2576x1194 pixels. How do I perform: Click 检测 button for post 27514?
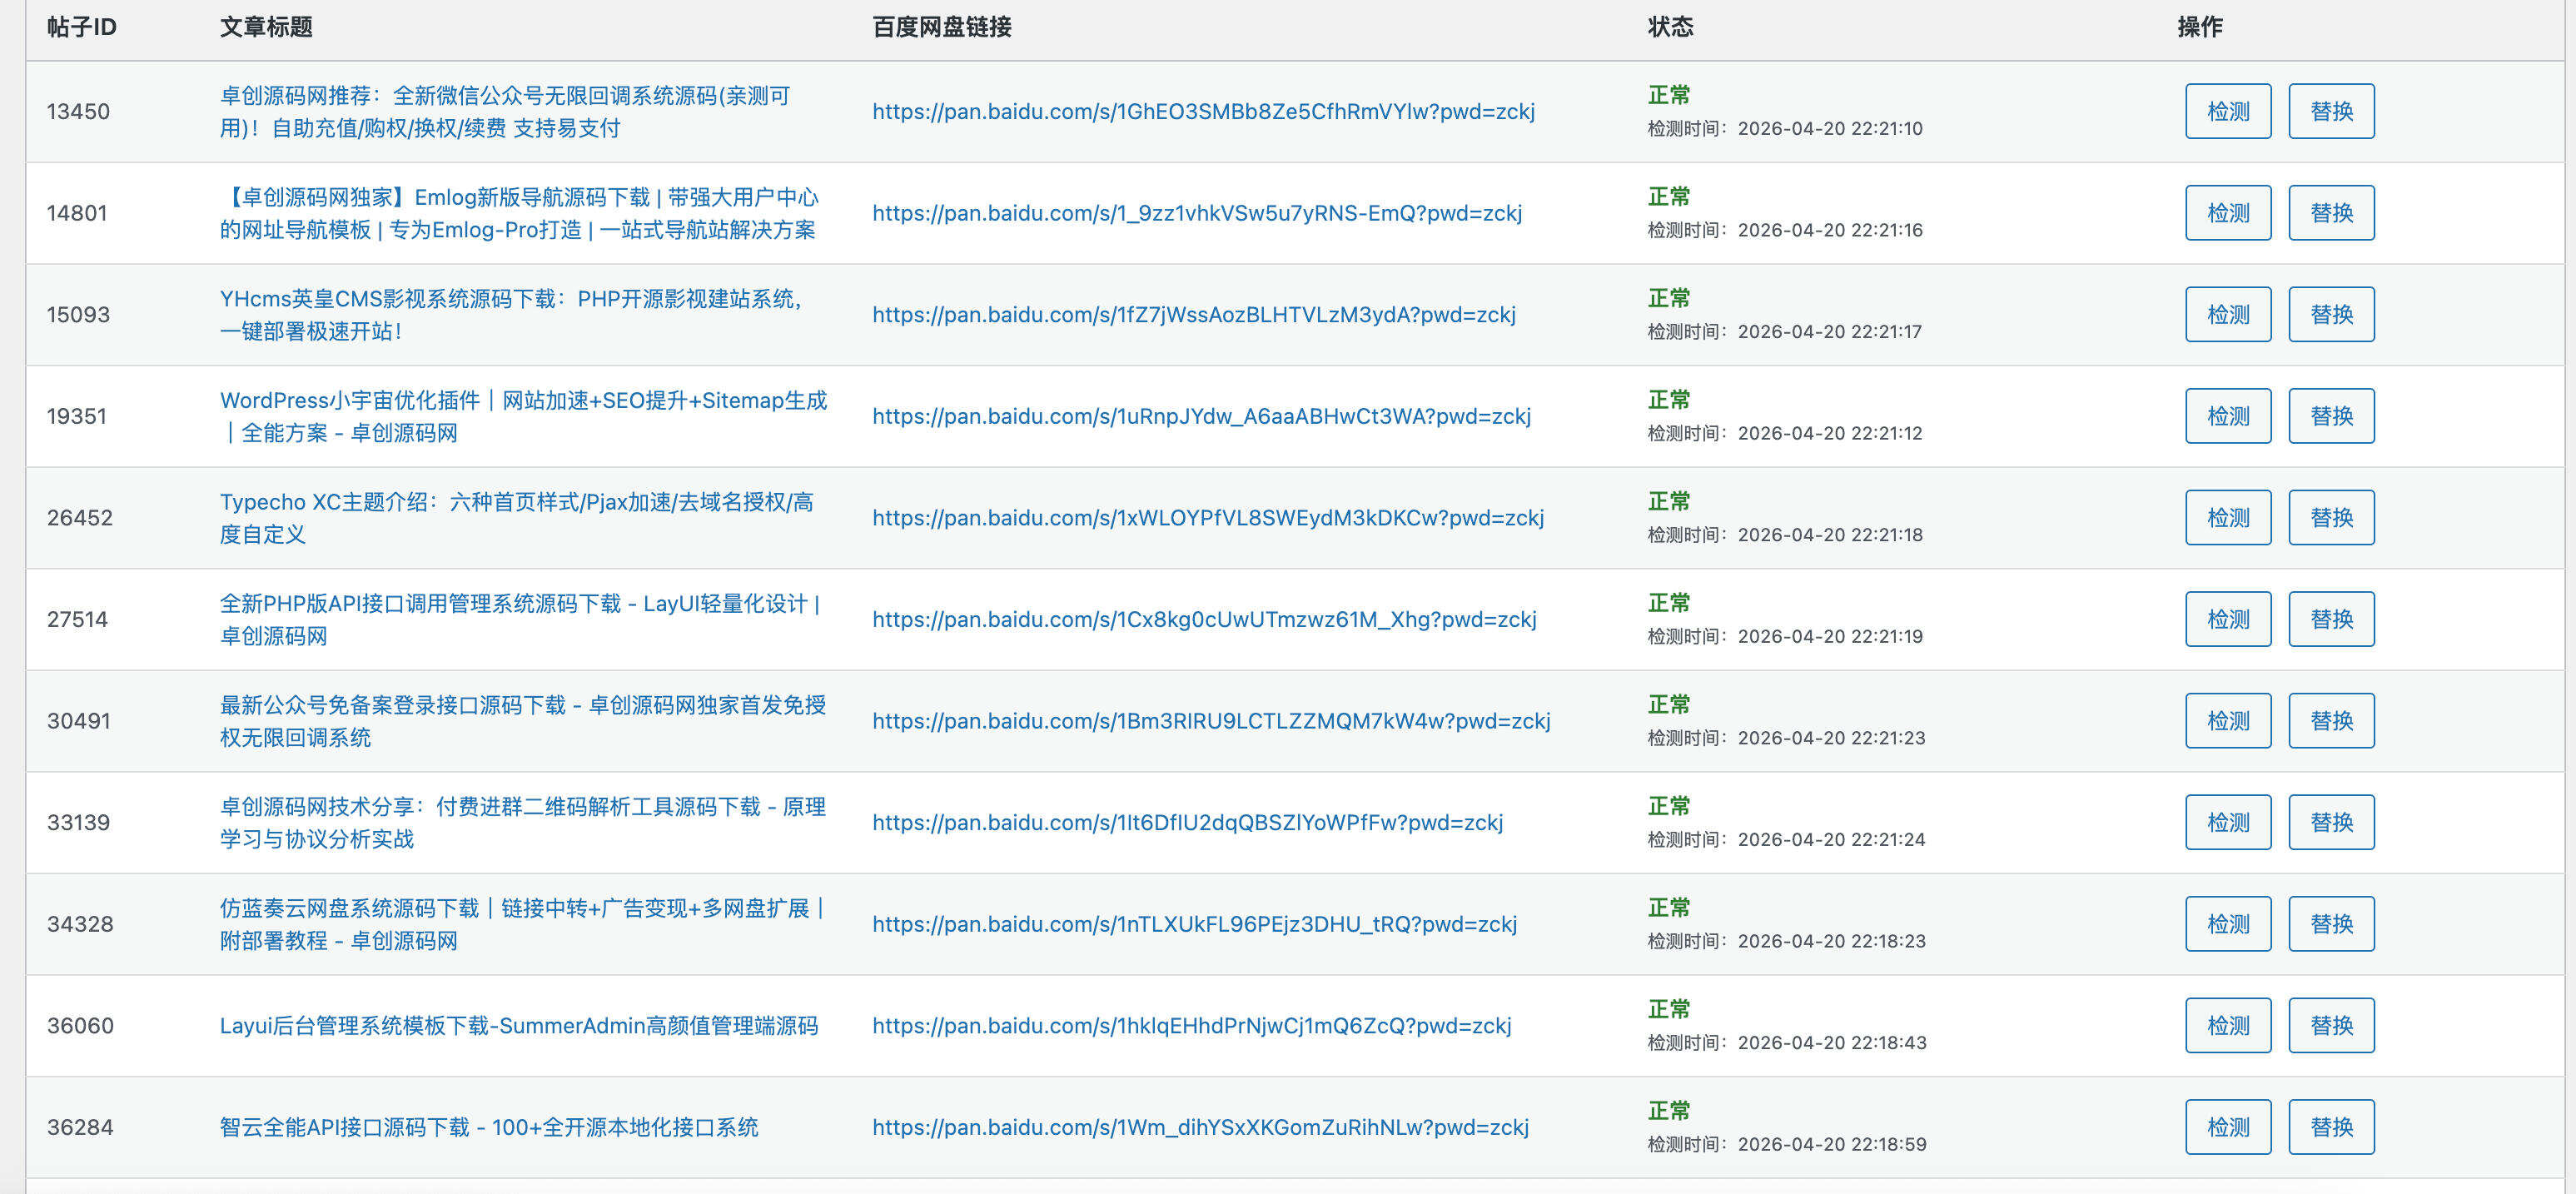pyautogui.click(x=2228, y=618)
